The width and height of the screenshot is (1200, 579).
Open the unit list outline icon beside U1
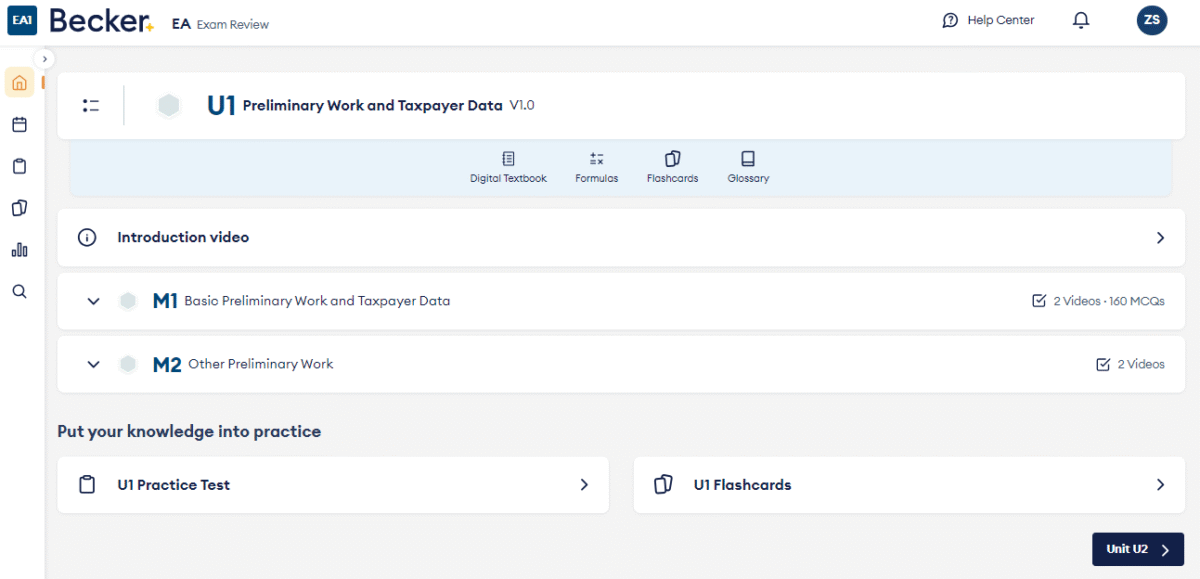click(x=91, y=105)
